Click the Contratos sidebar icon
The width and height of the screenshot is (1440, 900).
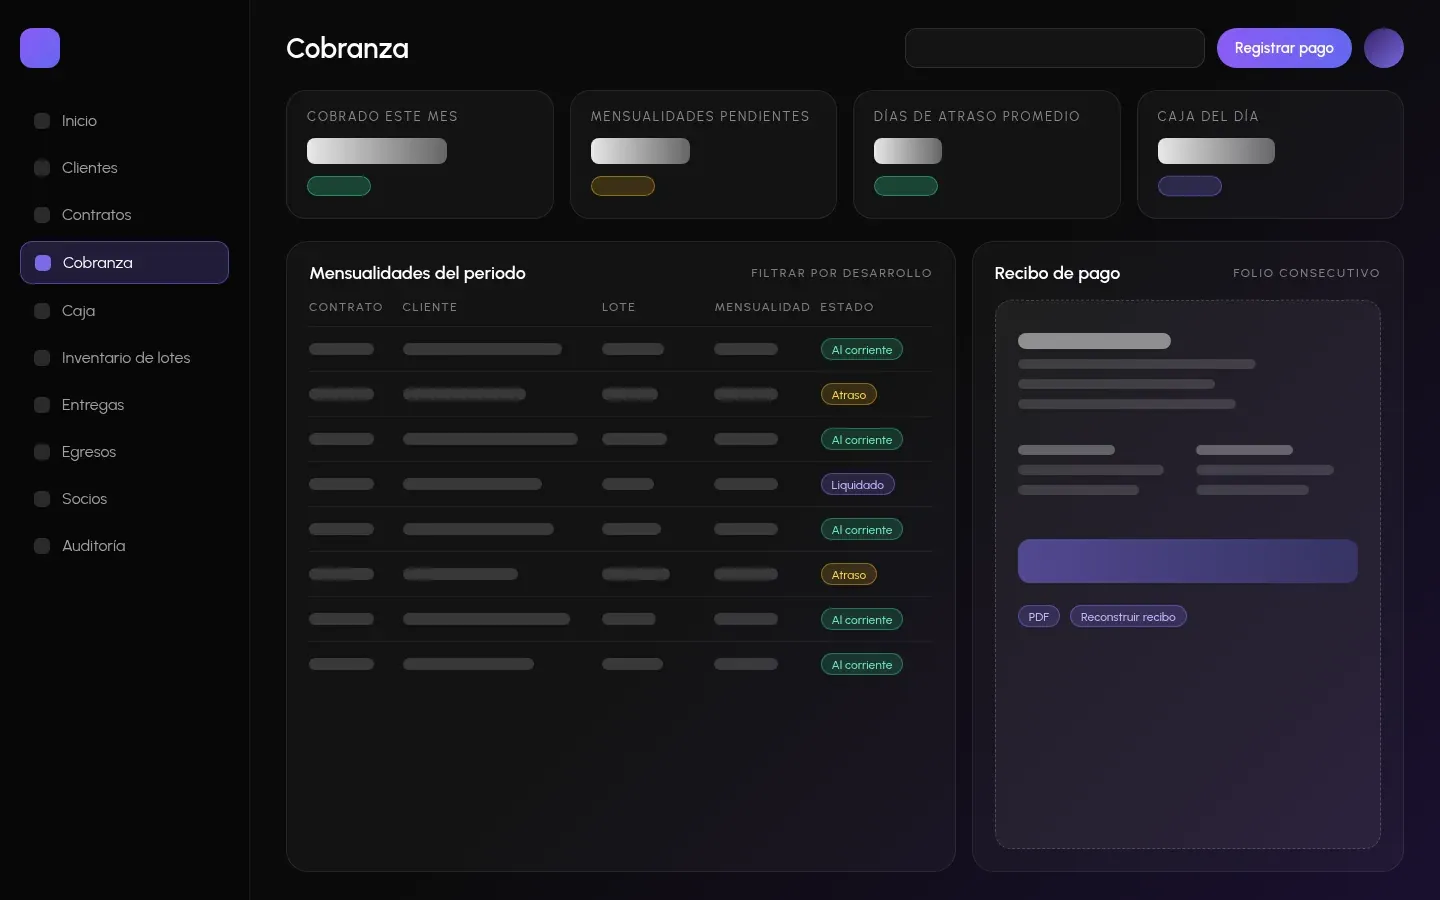(42, 215)
